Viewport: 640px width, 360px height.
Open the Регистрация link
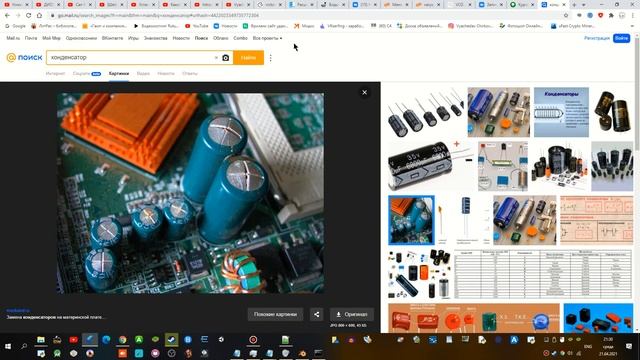597,38
